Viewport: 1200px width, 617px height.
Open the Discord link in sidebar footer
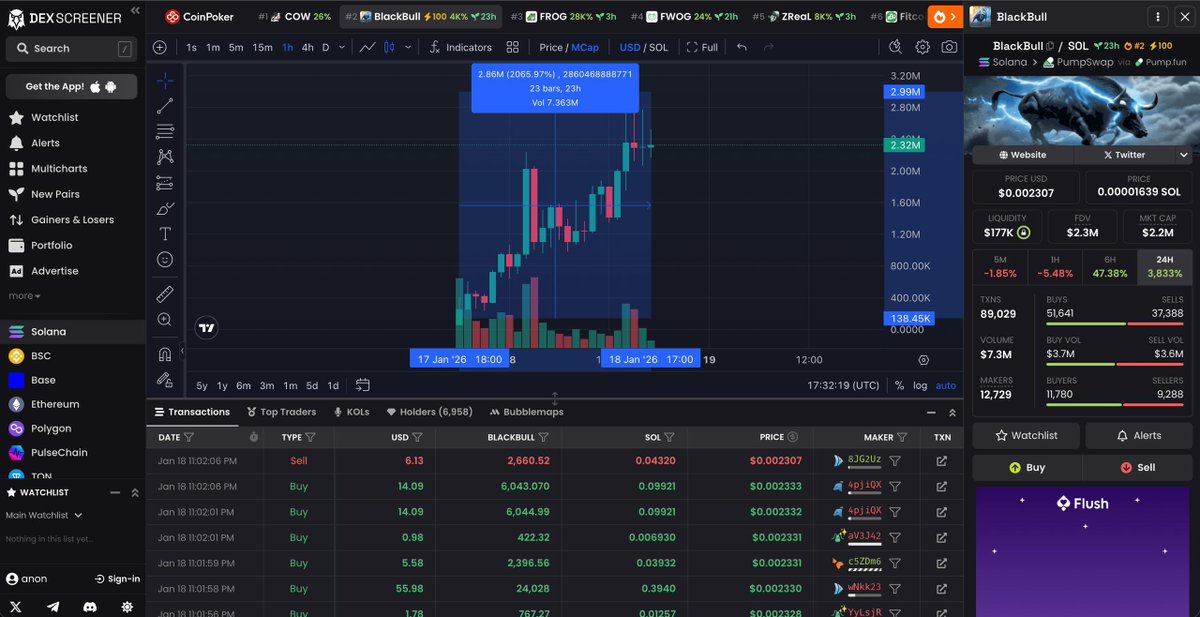tap(91, 607)
